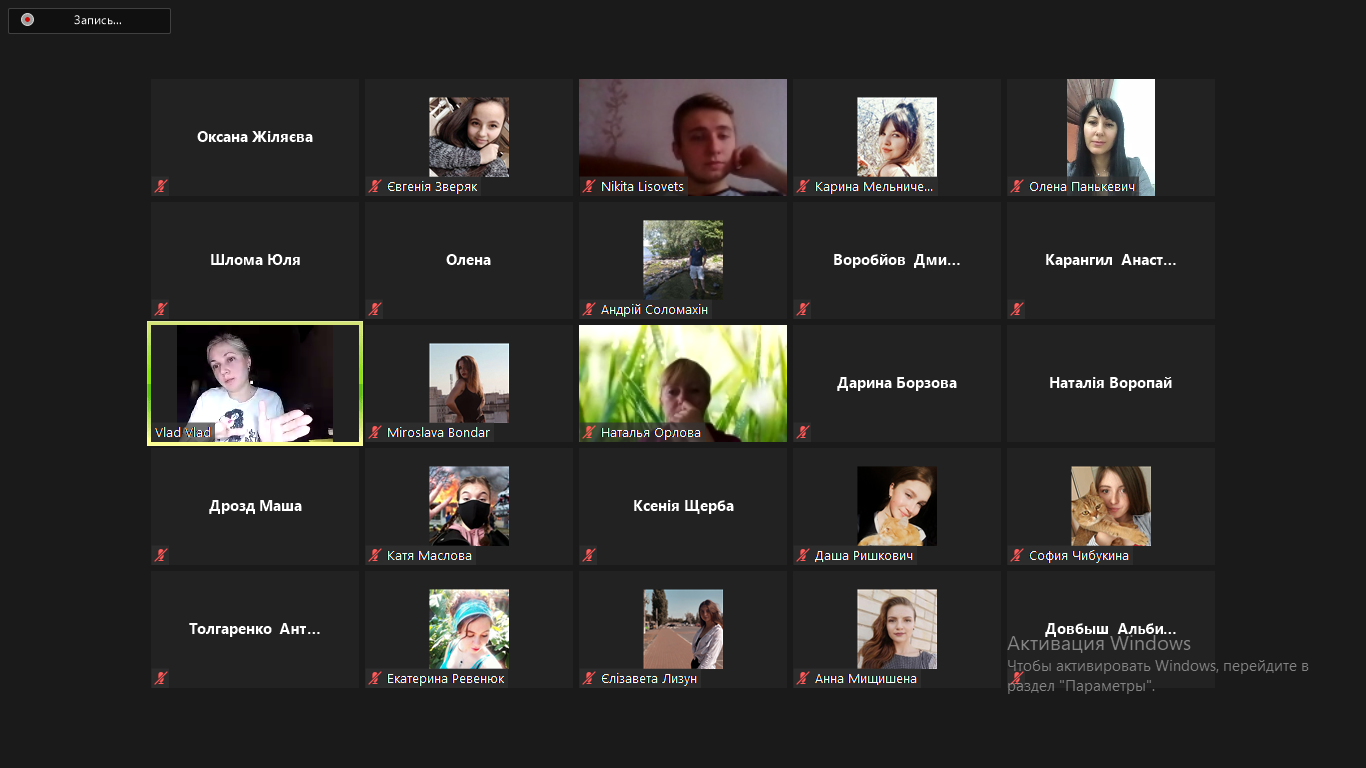The height and width of the screenshot is (768, 1366).
Task: Open Єлізавета Лизун's street profile photo
Action: (683, 629)
